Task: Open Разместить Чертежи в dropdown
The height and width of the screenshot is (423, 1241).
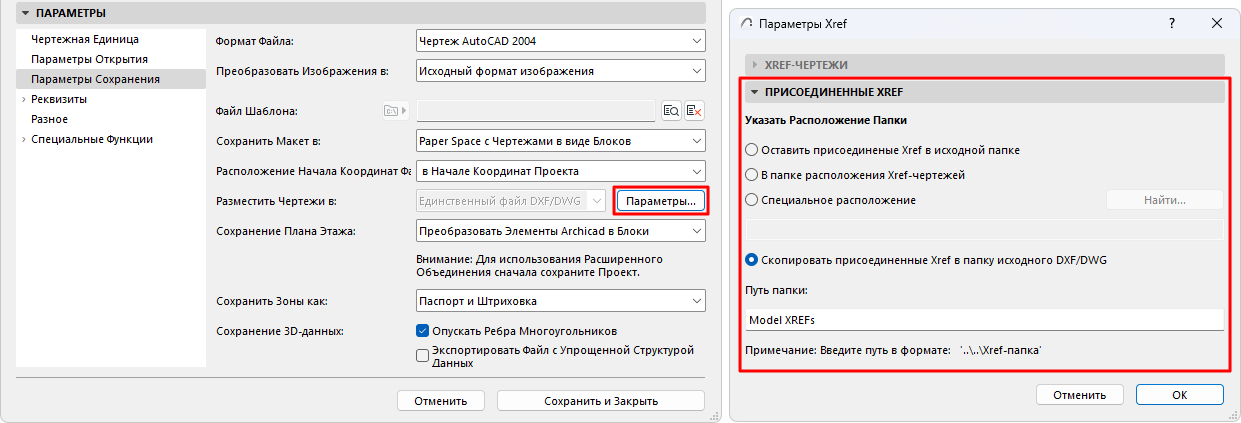Action: tap(510, 201)
